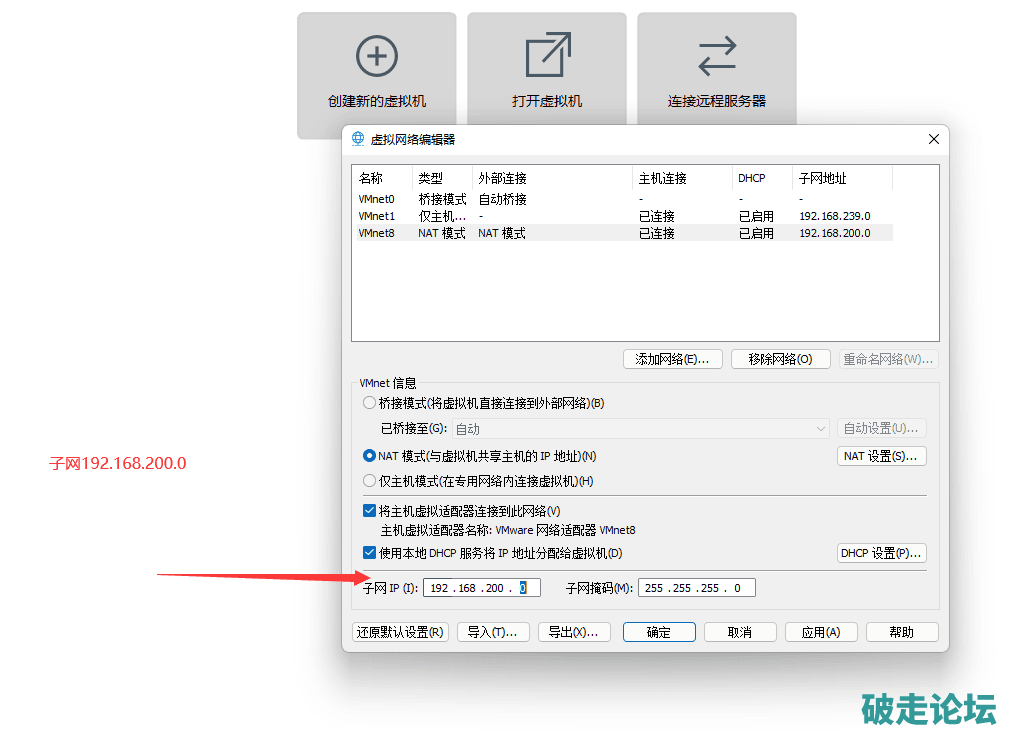Select the VMnet8 NAT network row
1016x731 pixels.
(377, 233)
